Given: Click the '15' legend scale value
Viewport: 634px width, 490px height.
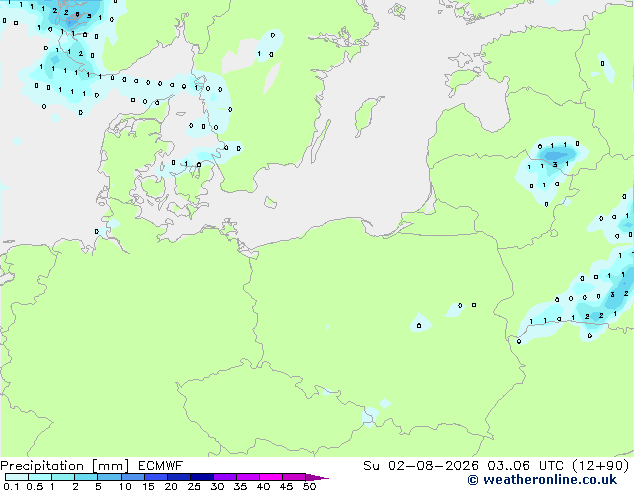Looking at the screenshot, I should tap(148, 486).
